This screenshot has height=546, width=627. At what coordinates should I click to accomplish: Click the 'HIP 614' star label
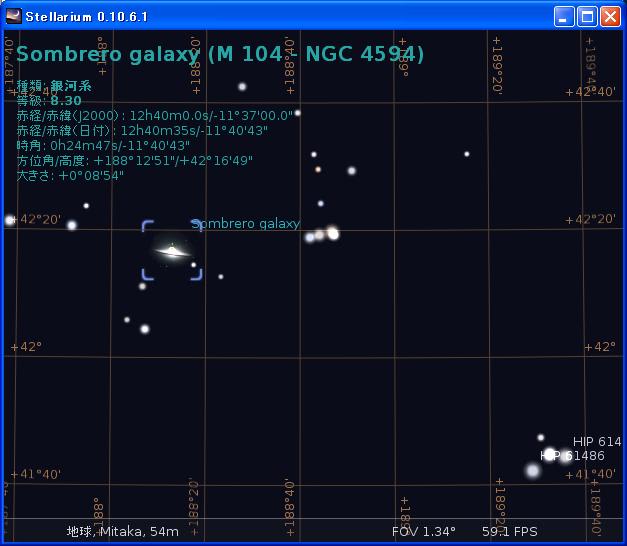597,442
